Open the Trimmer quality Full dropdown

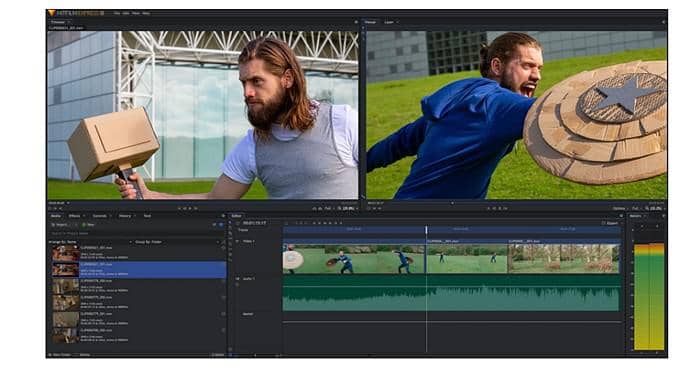tap(329, 208)
